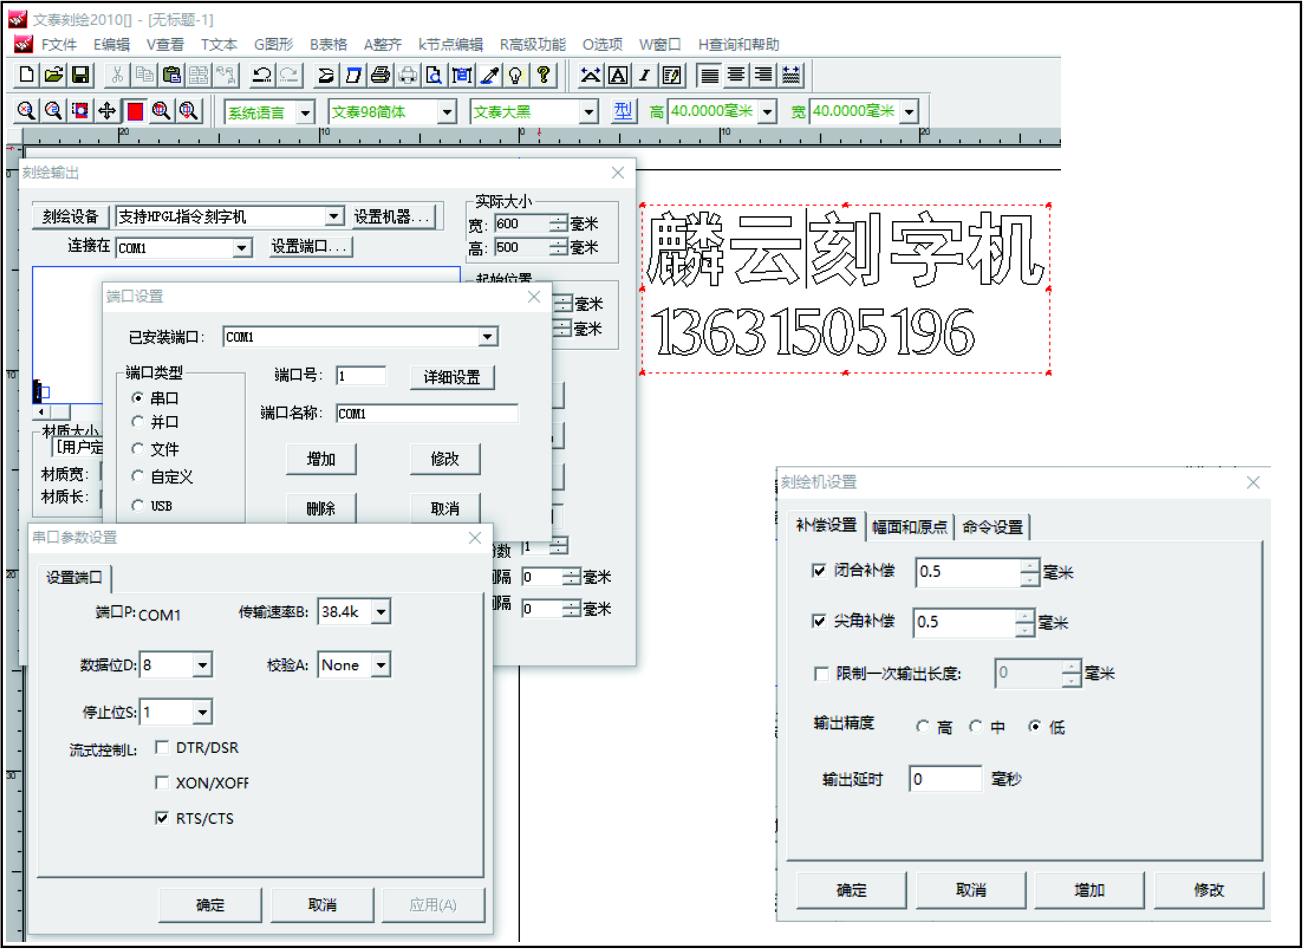Select left text alignment icon

click(x=709, y=75)
